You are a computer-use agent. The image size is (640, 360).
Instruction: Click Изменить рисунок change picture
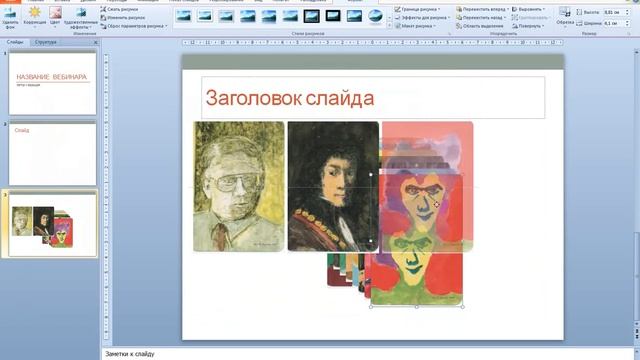click(122, 18)
